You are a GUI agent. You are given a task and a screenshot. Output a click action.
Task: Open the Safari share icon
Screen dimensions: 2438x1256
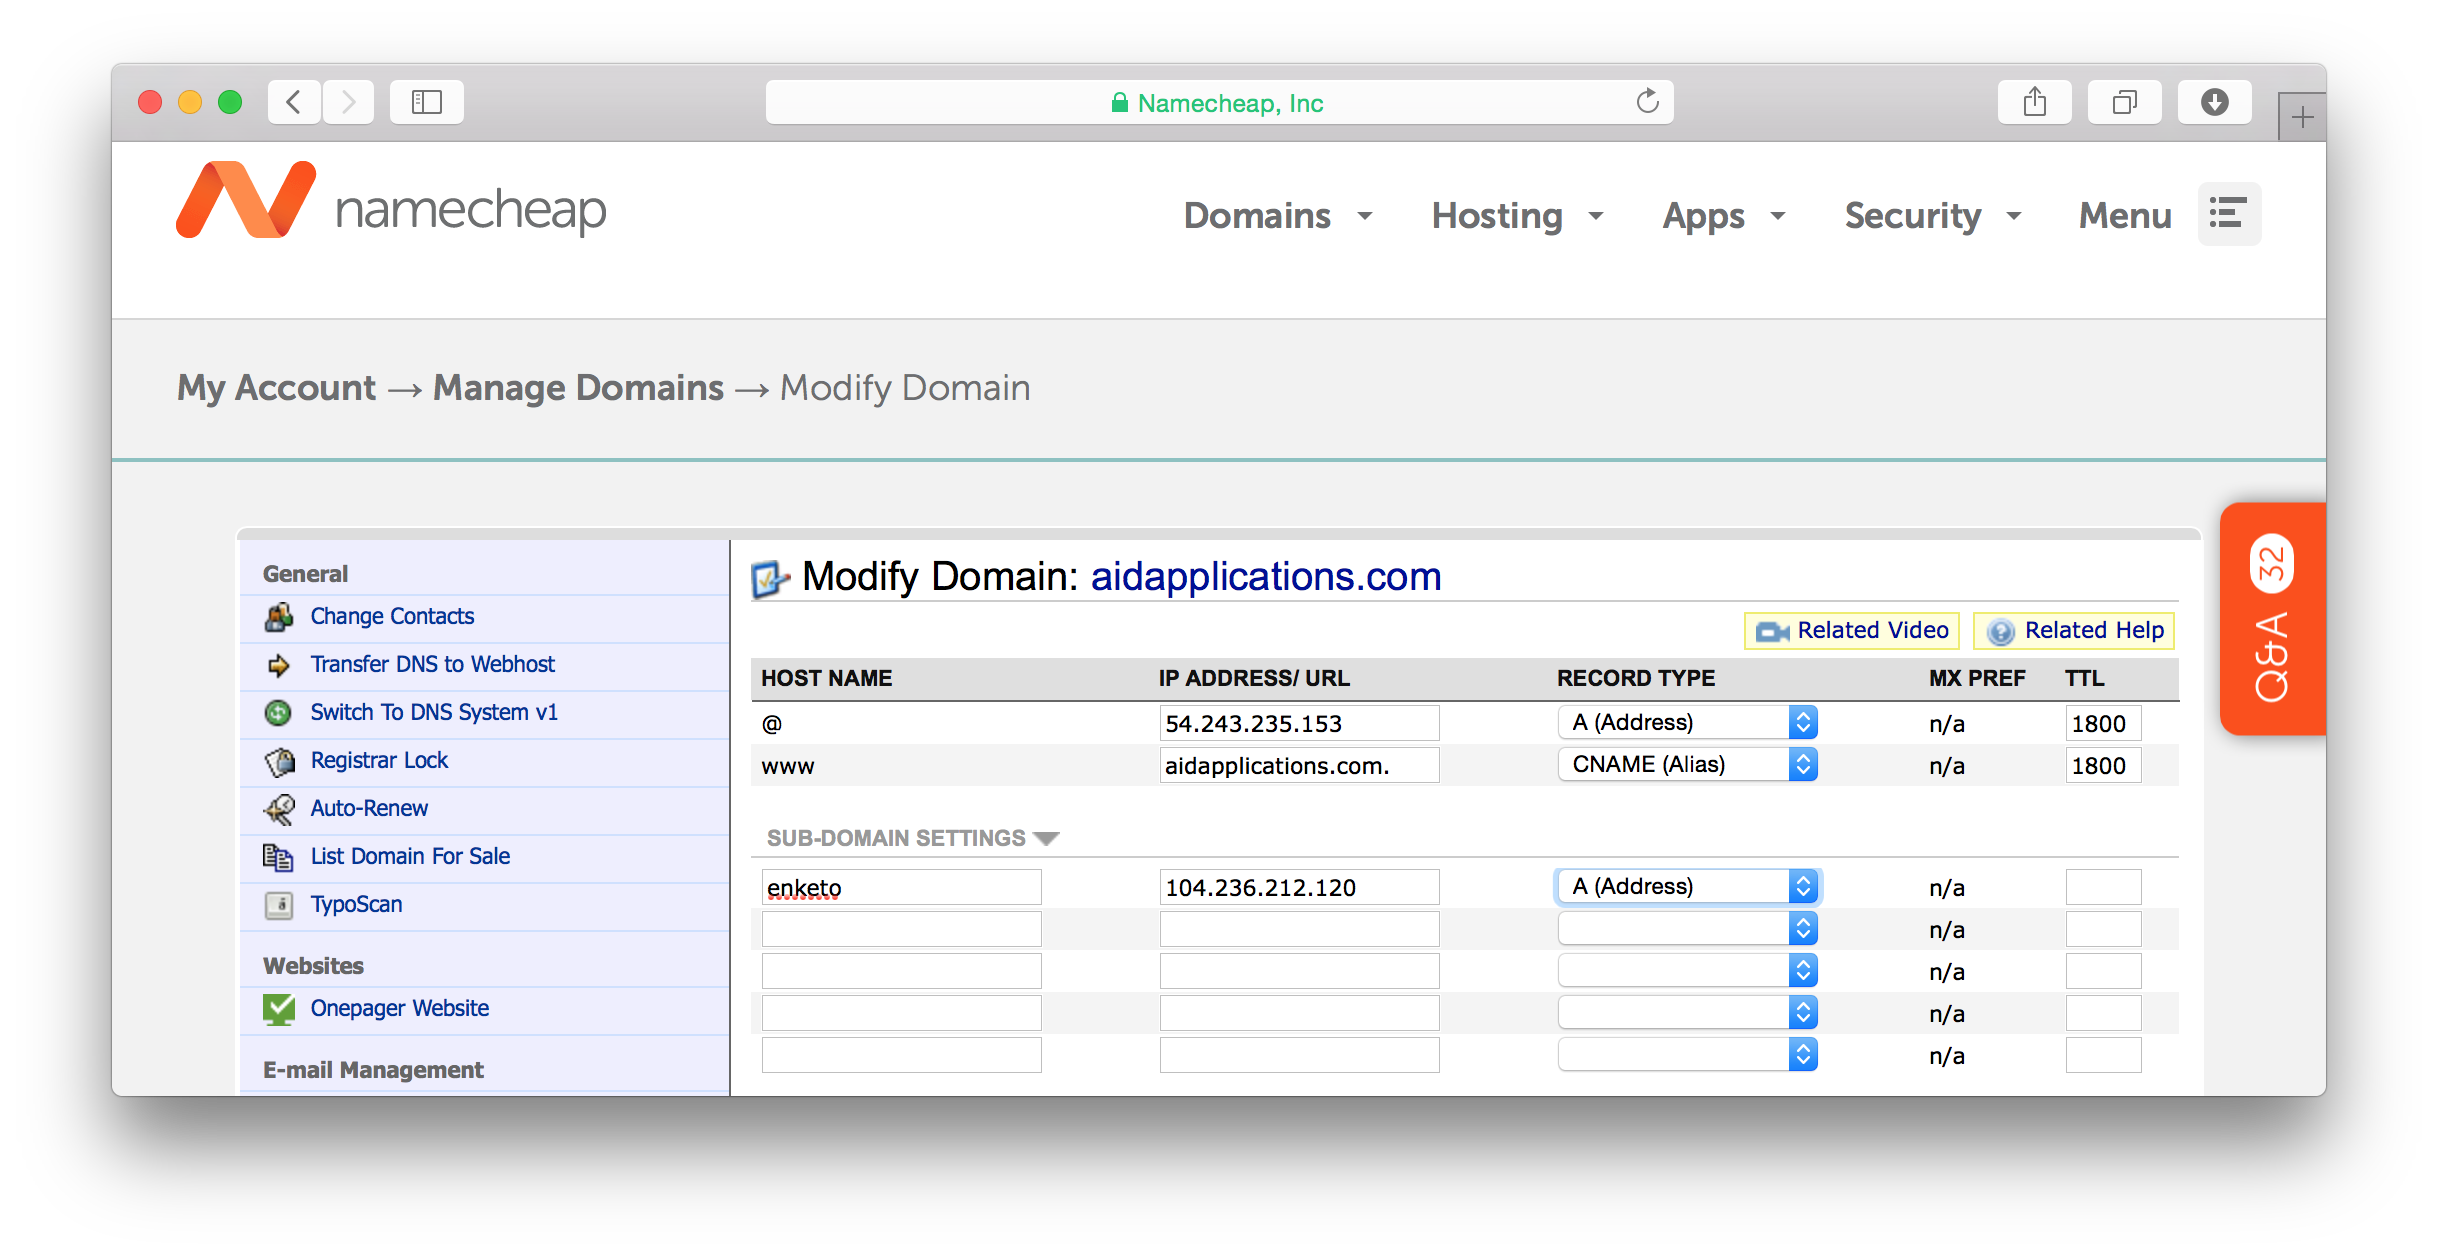[x=2035, y=102]
